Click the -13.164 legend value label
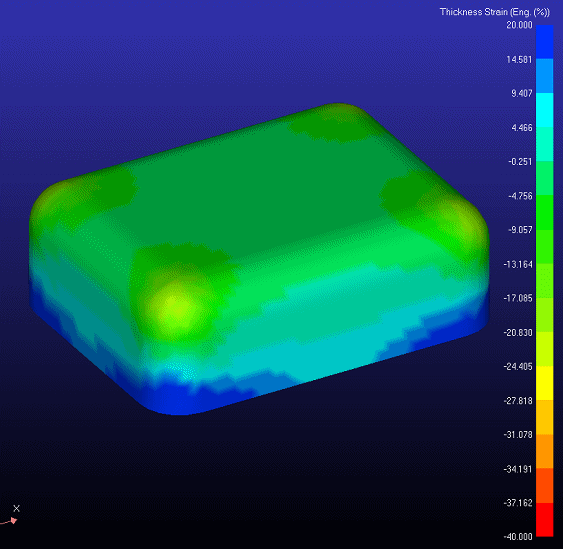 (x=518, y=265)
